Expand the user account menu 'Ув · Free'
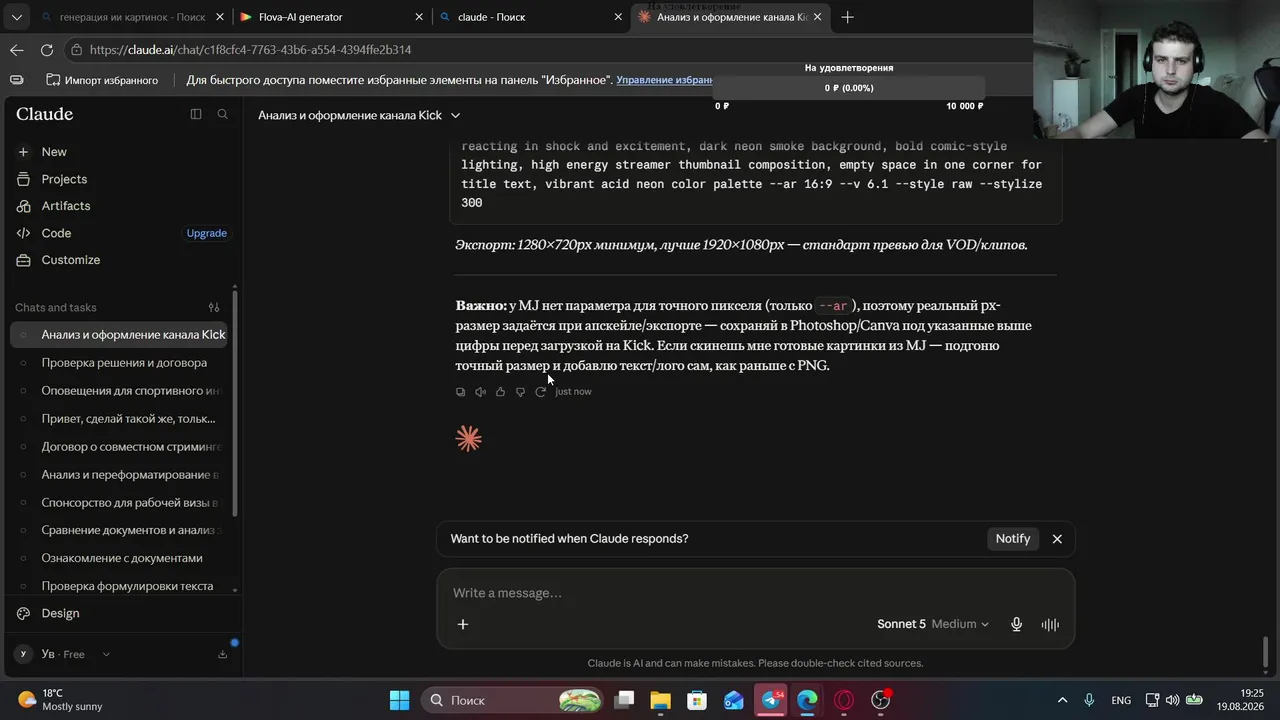Viewport: 1280px width, 720px height. [62, 654]
